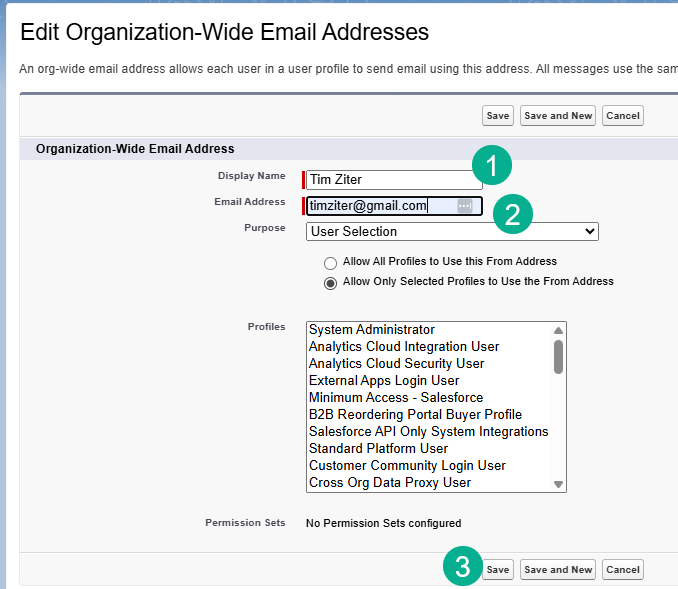
Task: Click the green step 3 marker
Action: [x=462, y=567]
